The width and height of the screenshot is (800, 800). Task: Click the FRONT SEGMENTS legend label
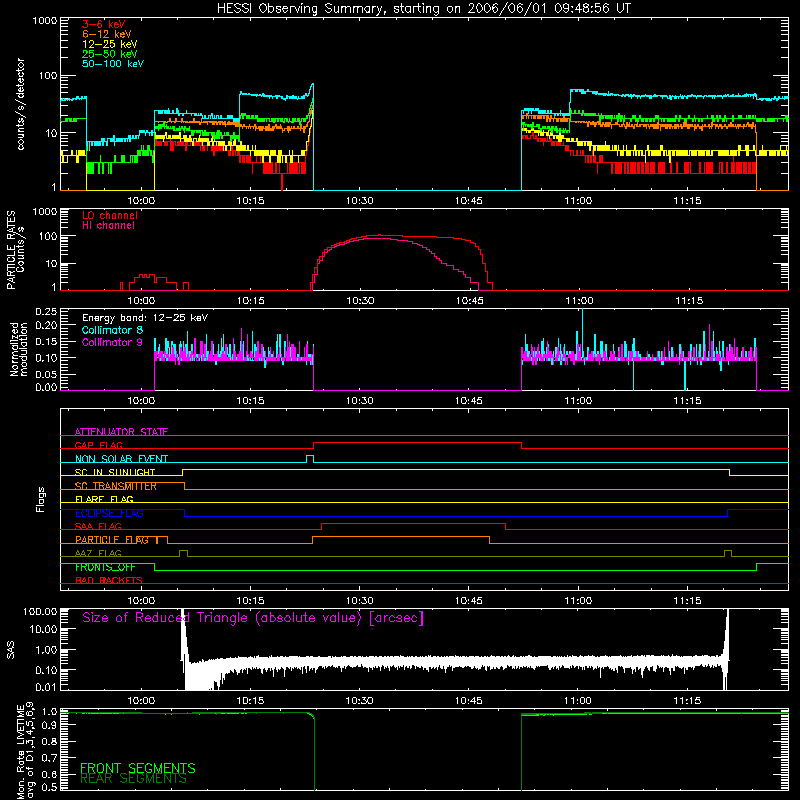pyautogui.click(x=138, y=768)
